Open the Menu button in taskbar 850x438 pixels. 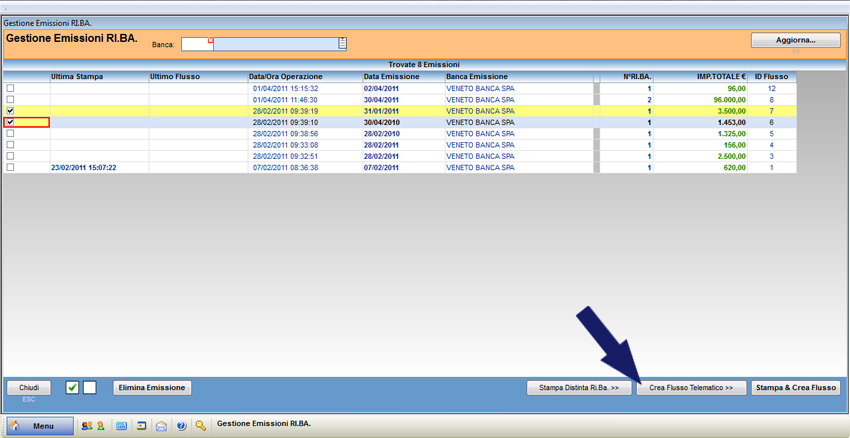coord(40,426)
